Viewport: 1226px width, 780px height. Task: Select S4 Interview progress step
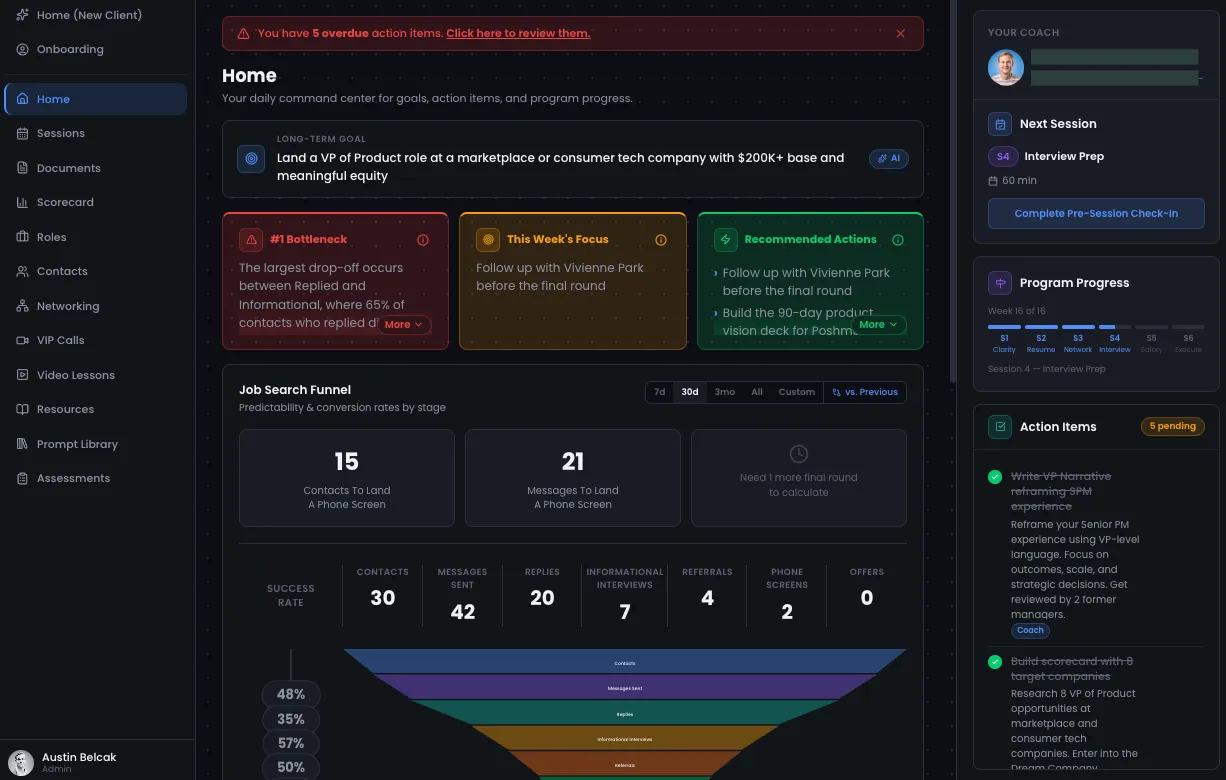pos(1115,338)
